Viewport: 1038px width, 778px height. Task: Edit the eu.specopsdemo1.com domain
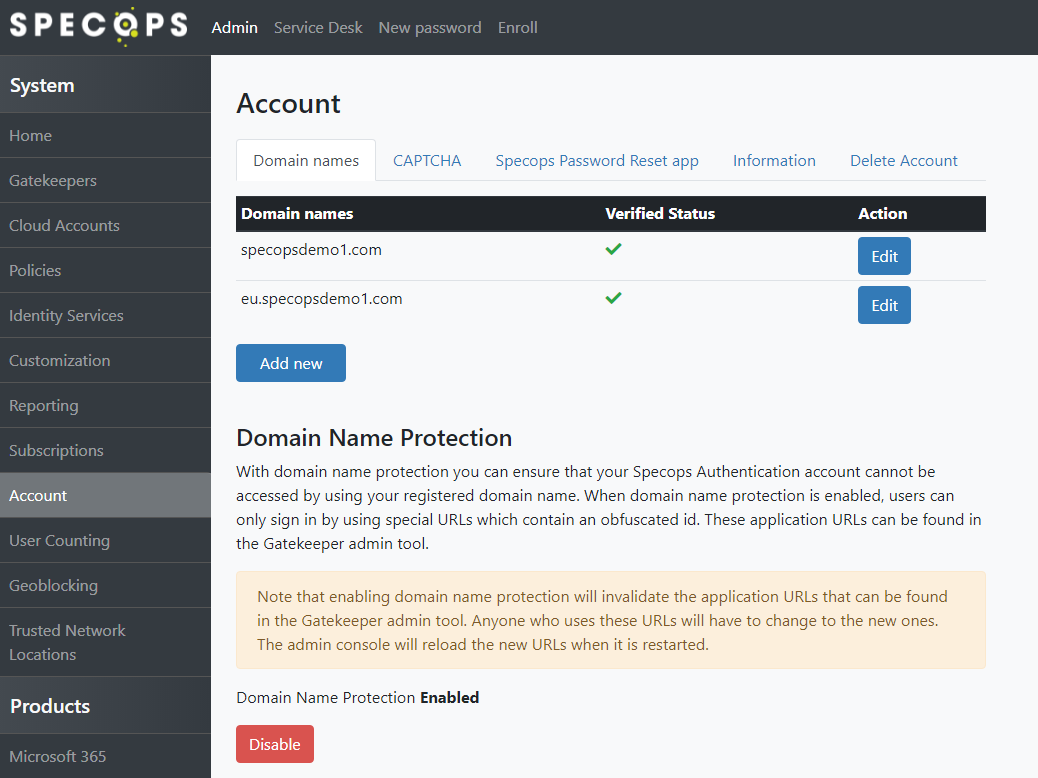coord(884,305)
